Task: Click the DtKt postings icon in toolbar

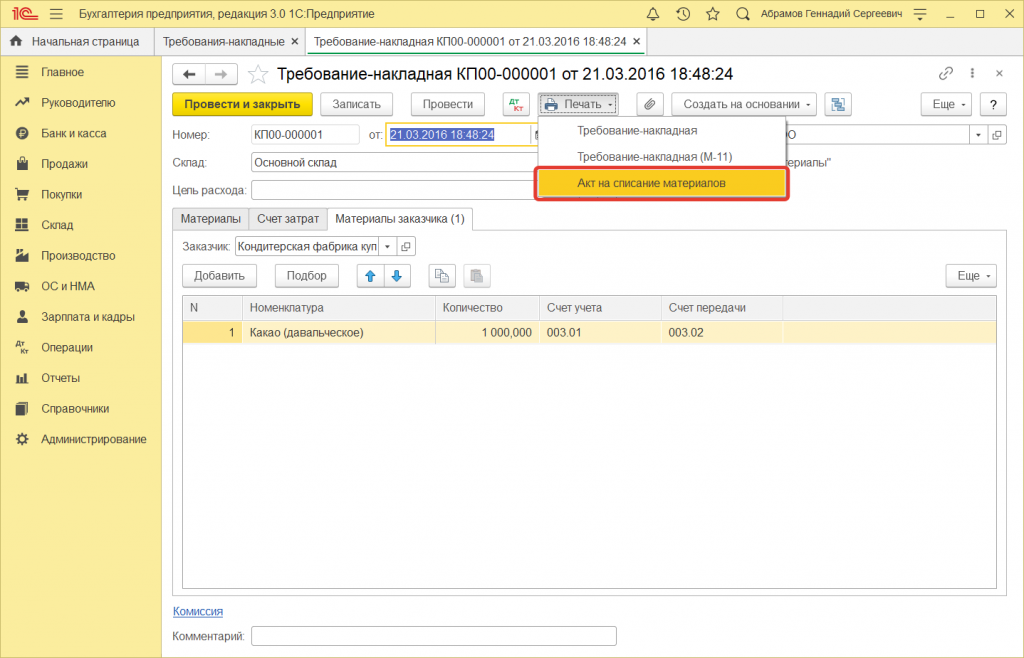Action: [516, 104]
